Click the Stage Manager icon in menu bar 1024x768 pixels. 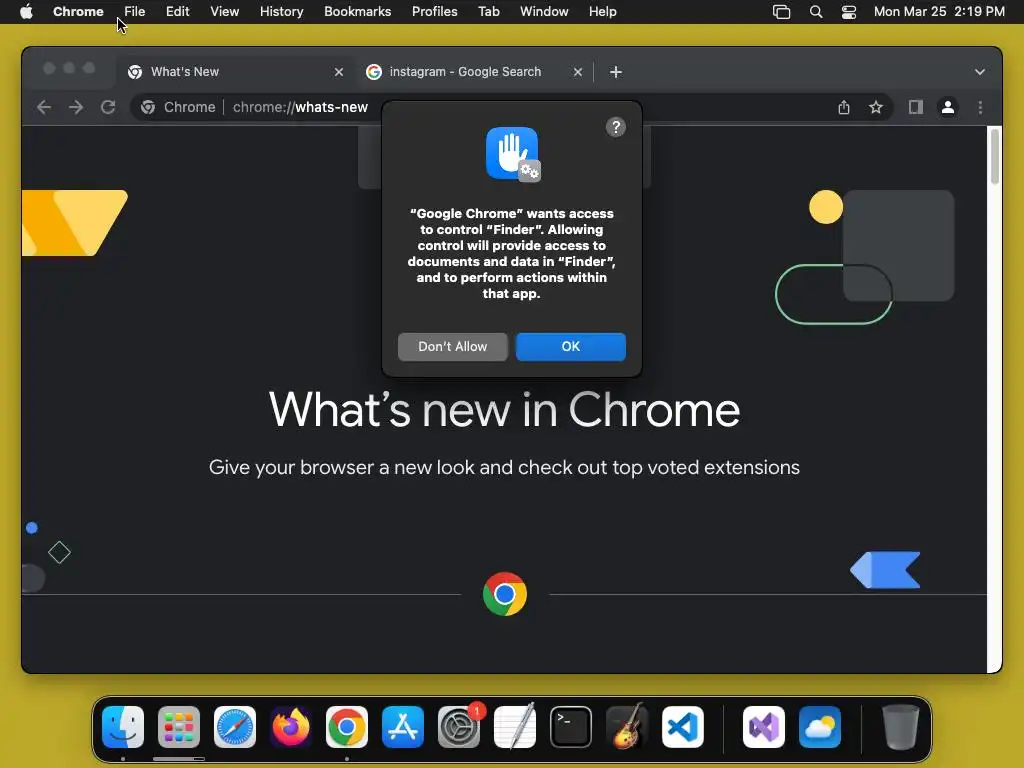pyautogui.click(x=782, y=12)
